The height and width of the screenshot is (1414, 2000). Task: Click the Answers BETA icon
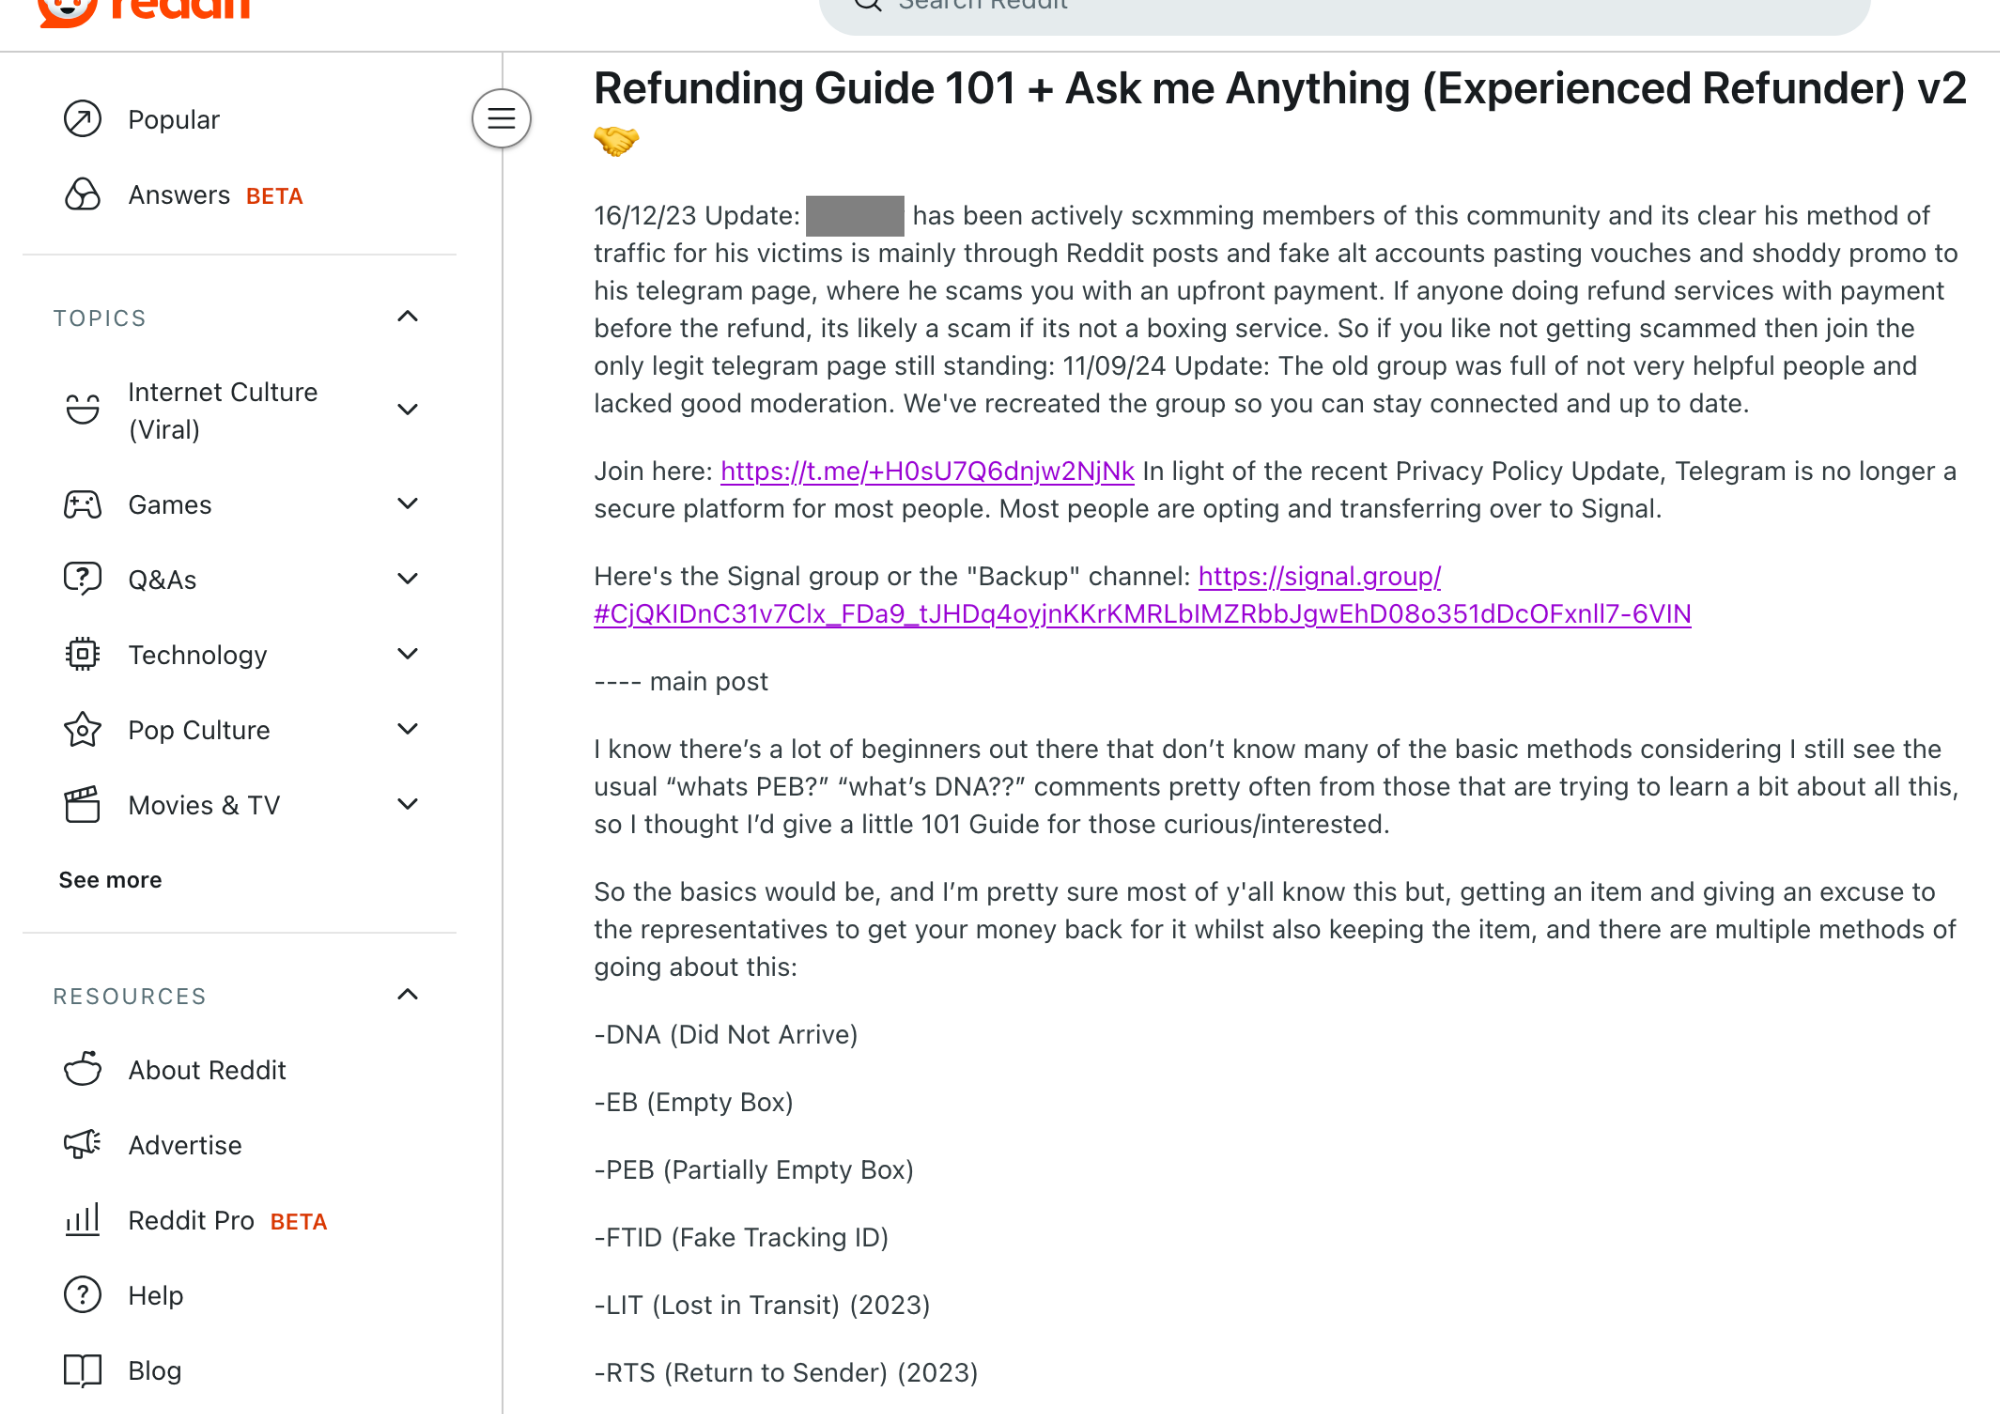coord(82,195)
